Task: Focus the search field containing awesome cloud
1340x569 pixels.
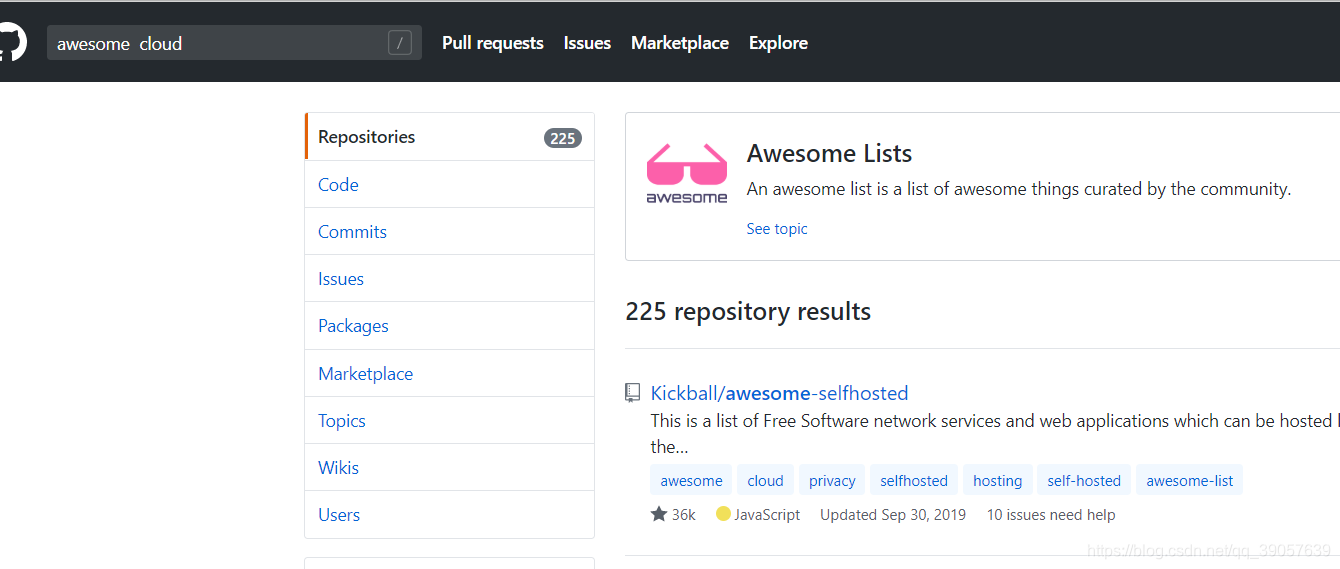Action: point(234,43)
